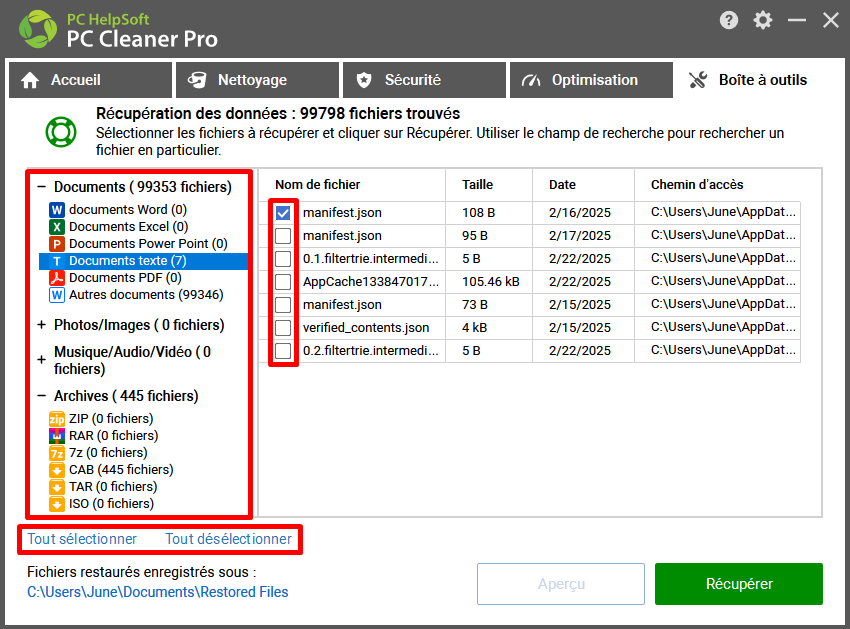Image resolution: width=850 pixels, height=629 pixels.
Task: Open the Restored Files folder path link
Action: point(158,592)
